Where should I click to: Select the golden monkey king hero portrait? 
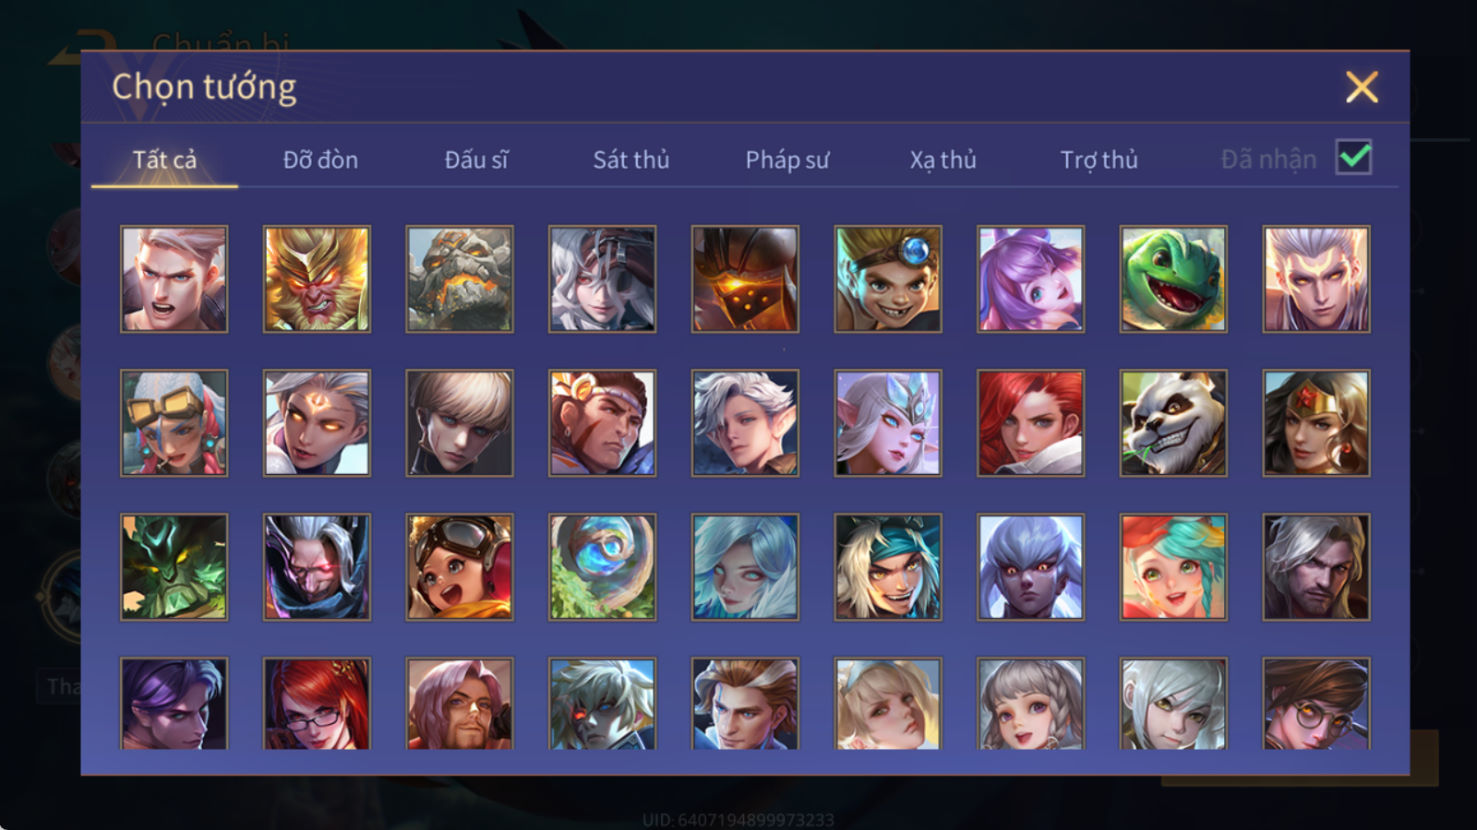[317, 279]
